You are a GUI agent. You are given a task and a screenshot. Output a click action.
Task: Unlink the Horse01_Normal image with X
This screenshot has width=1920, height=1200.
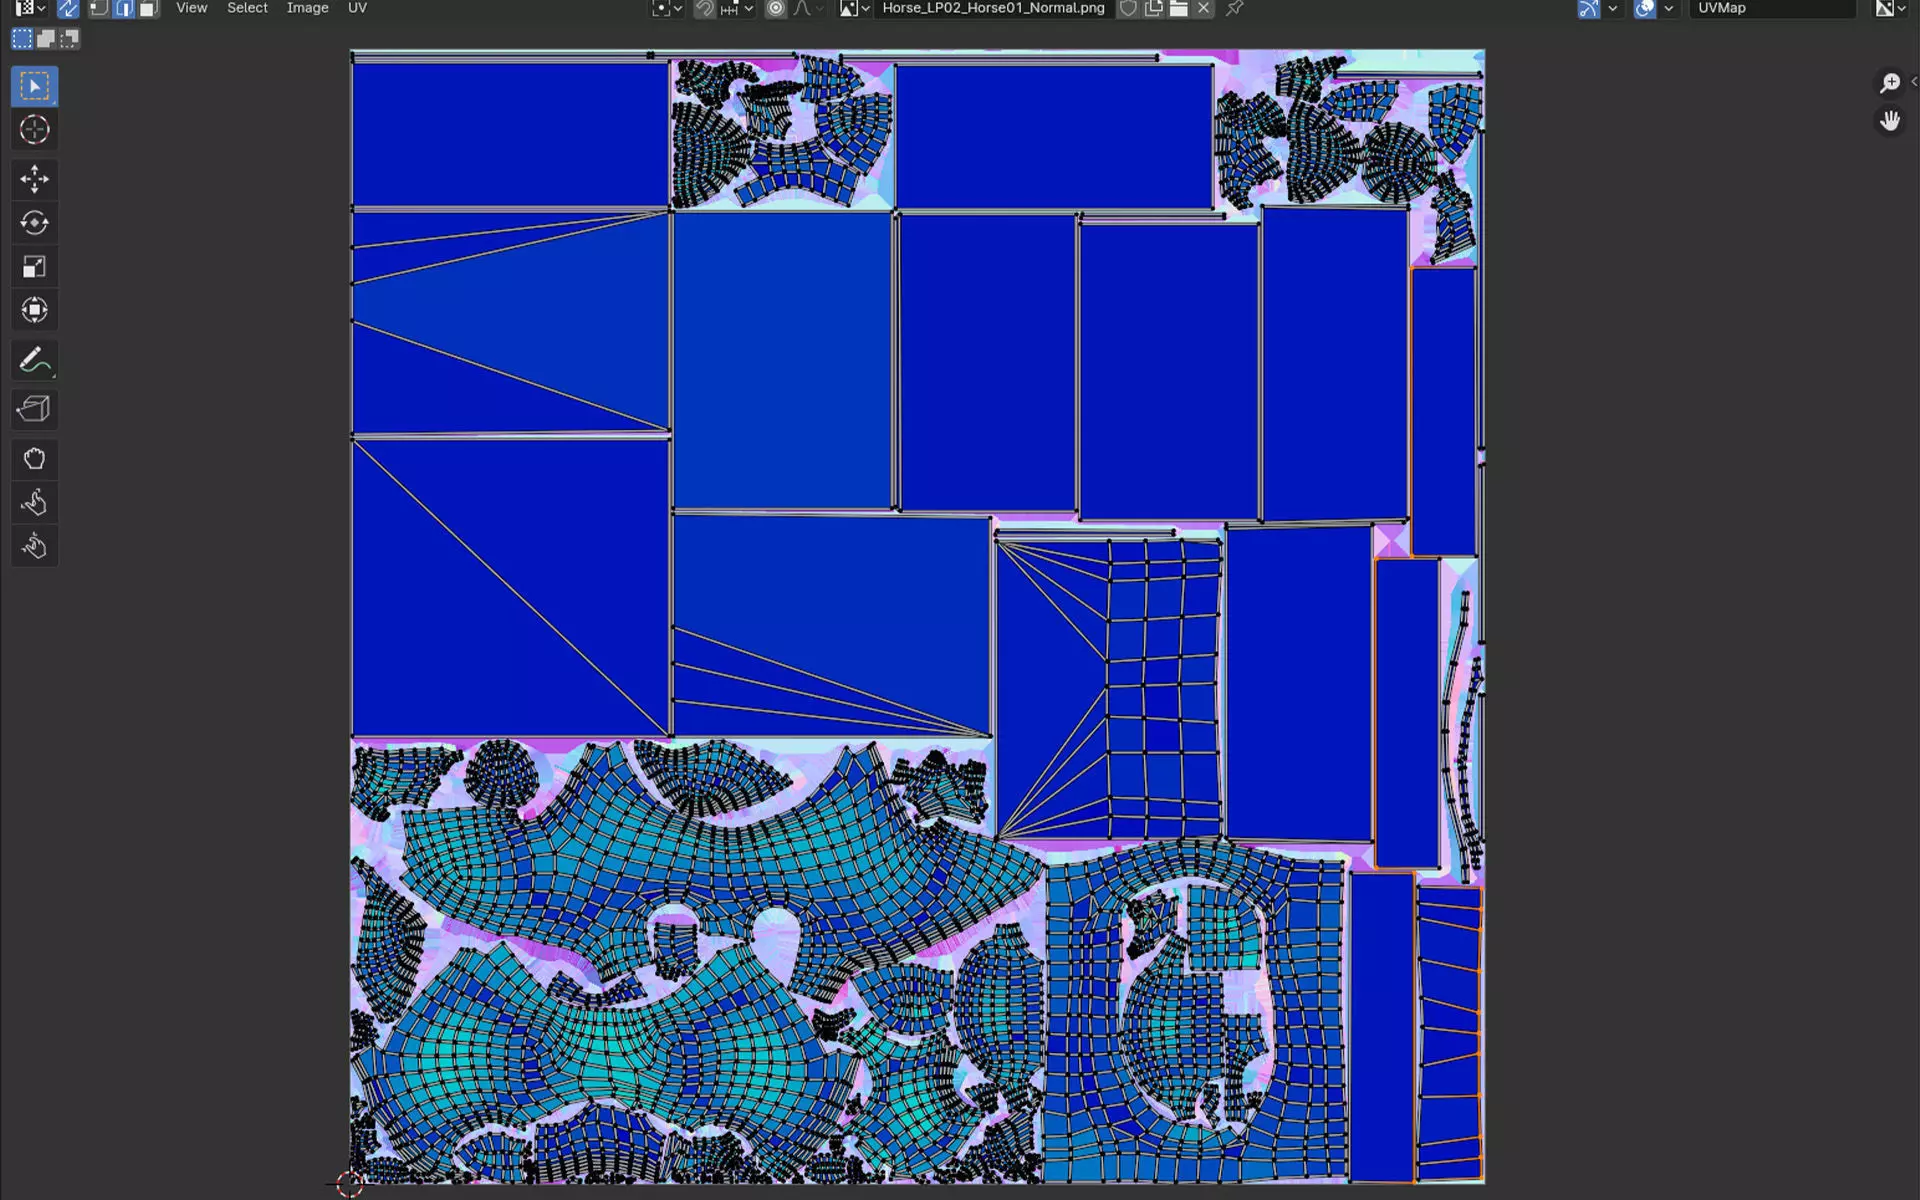pos(1204,9)
